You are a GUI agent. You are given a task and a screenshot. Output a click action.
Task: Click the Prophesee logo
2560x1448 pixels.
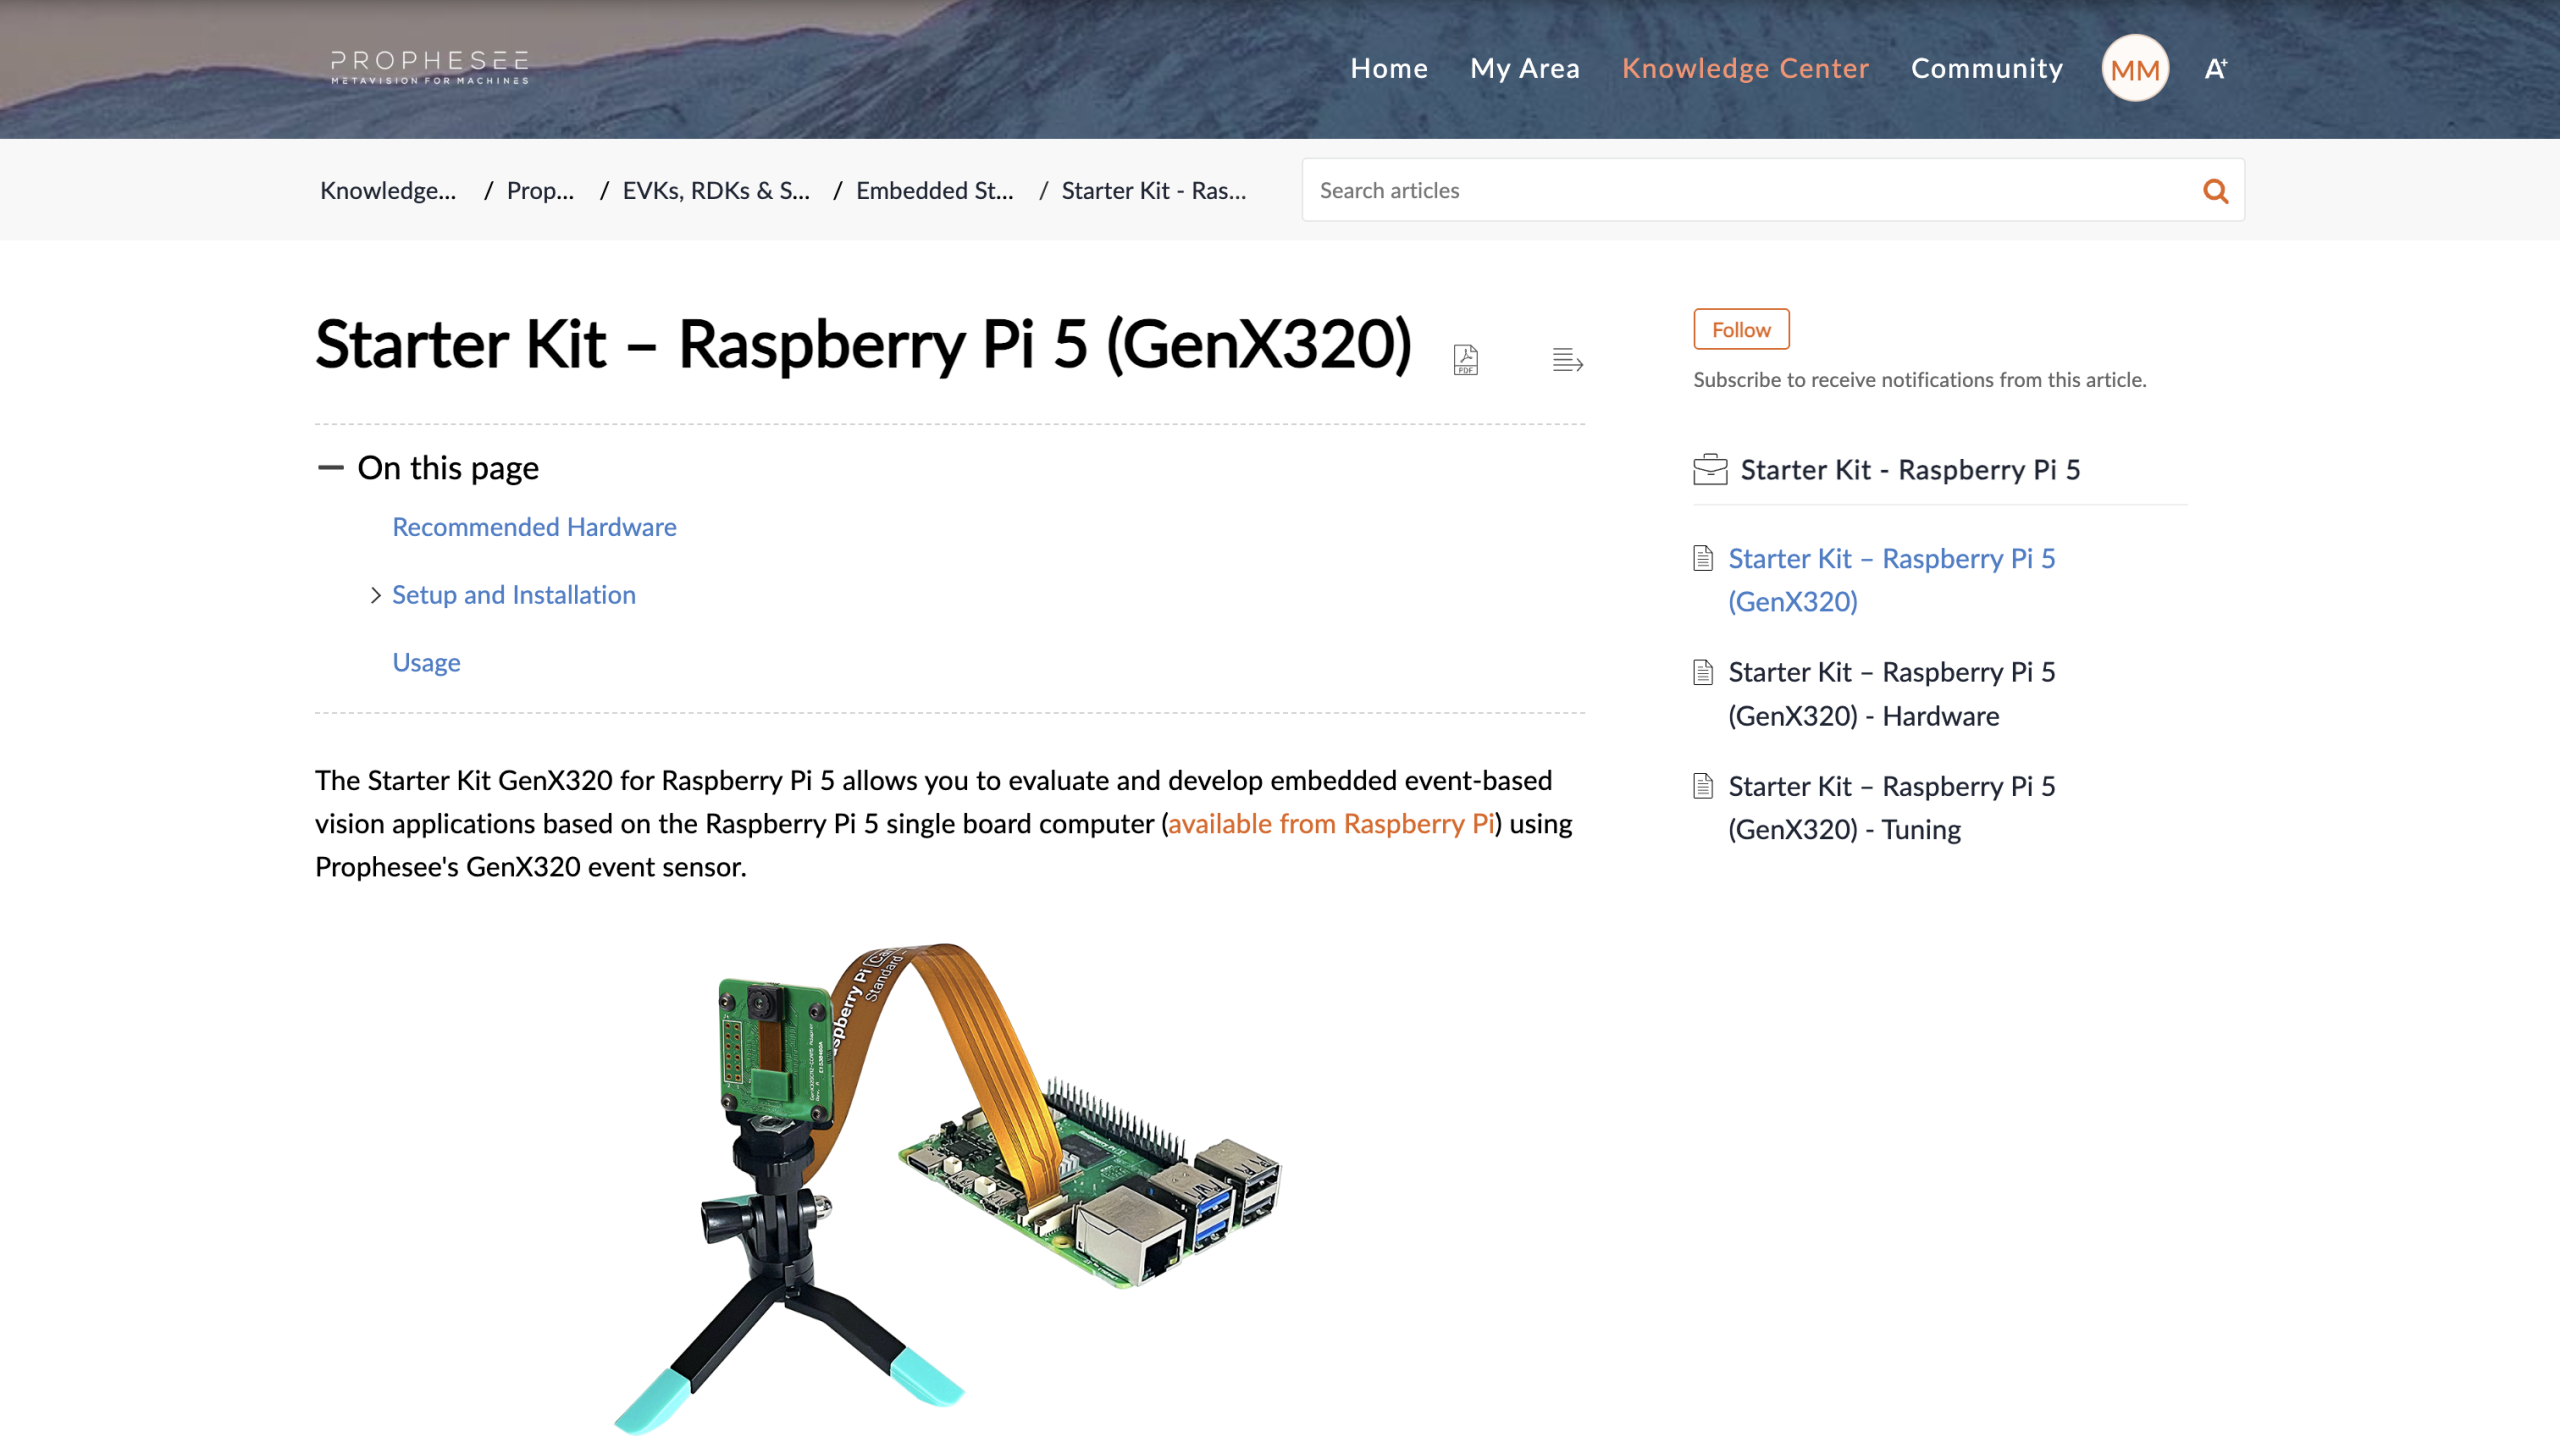pyautogui.click(x=429, y=68)
